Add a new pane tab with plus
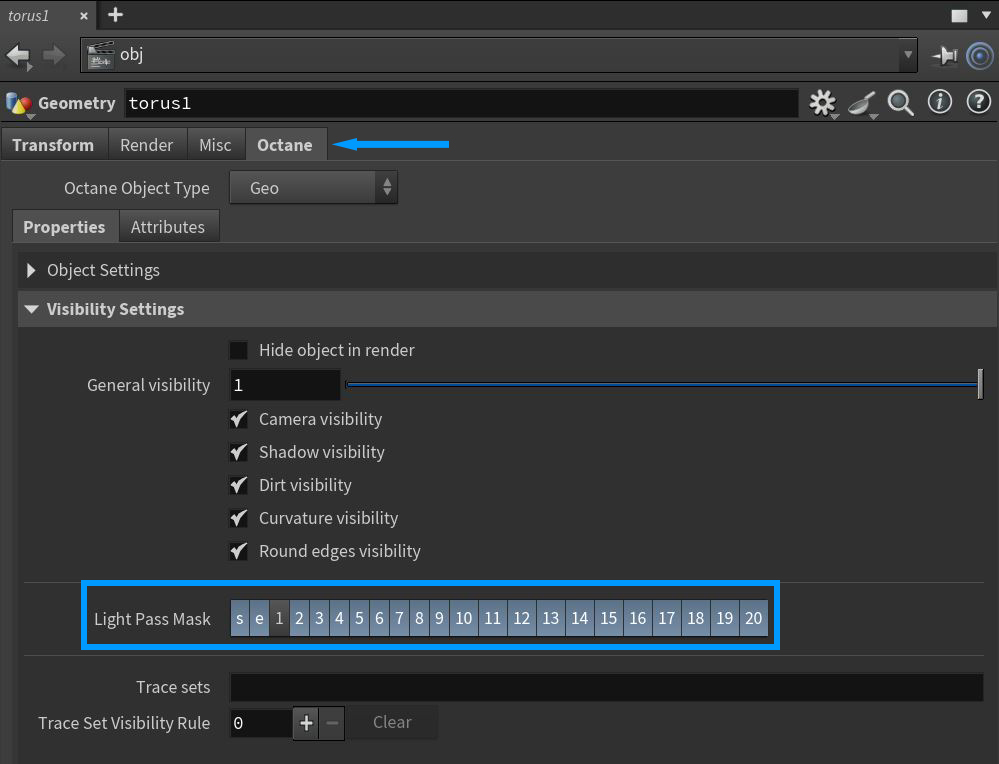This screenshot has height=764, width=999. point(115,15)
